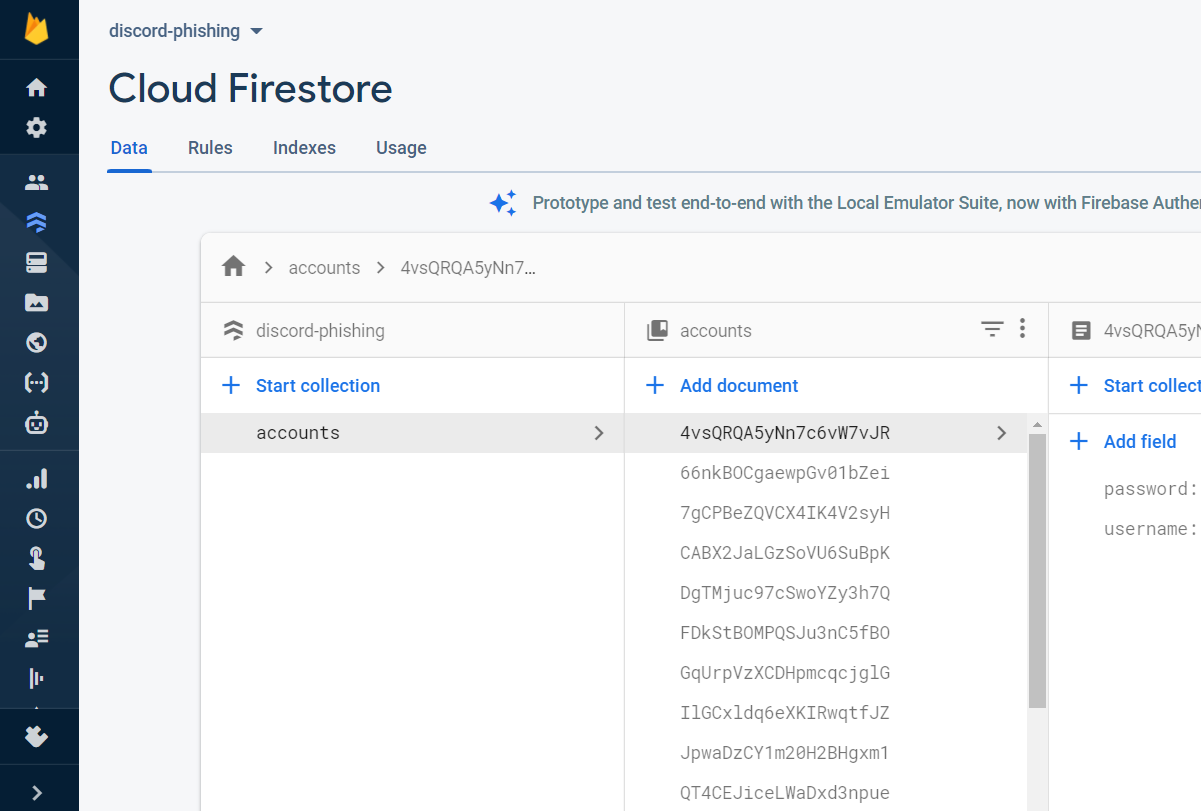Select the Cloud Firestore sidebar icon

tap(37, 222)
